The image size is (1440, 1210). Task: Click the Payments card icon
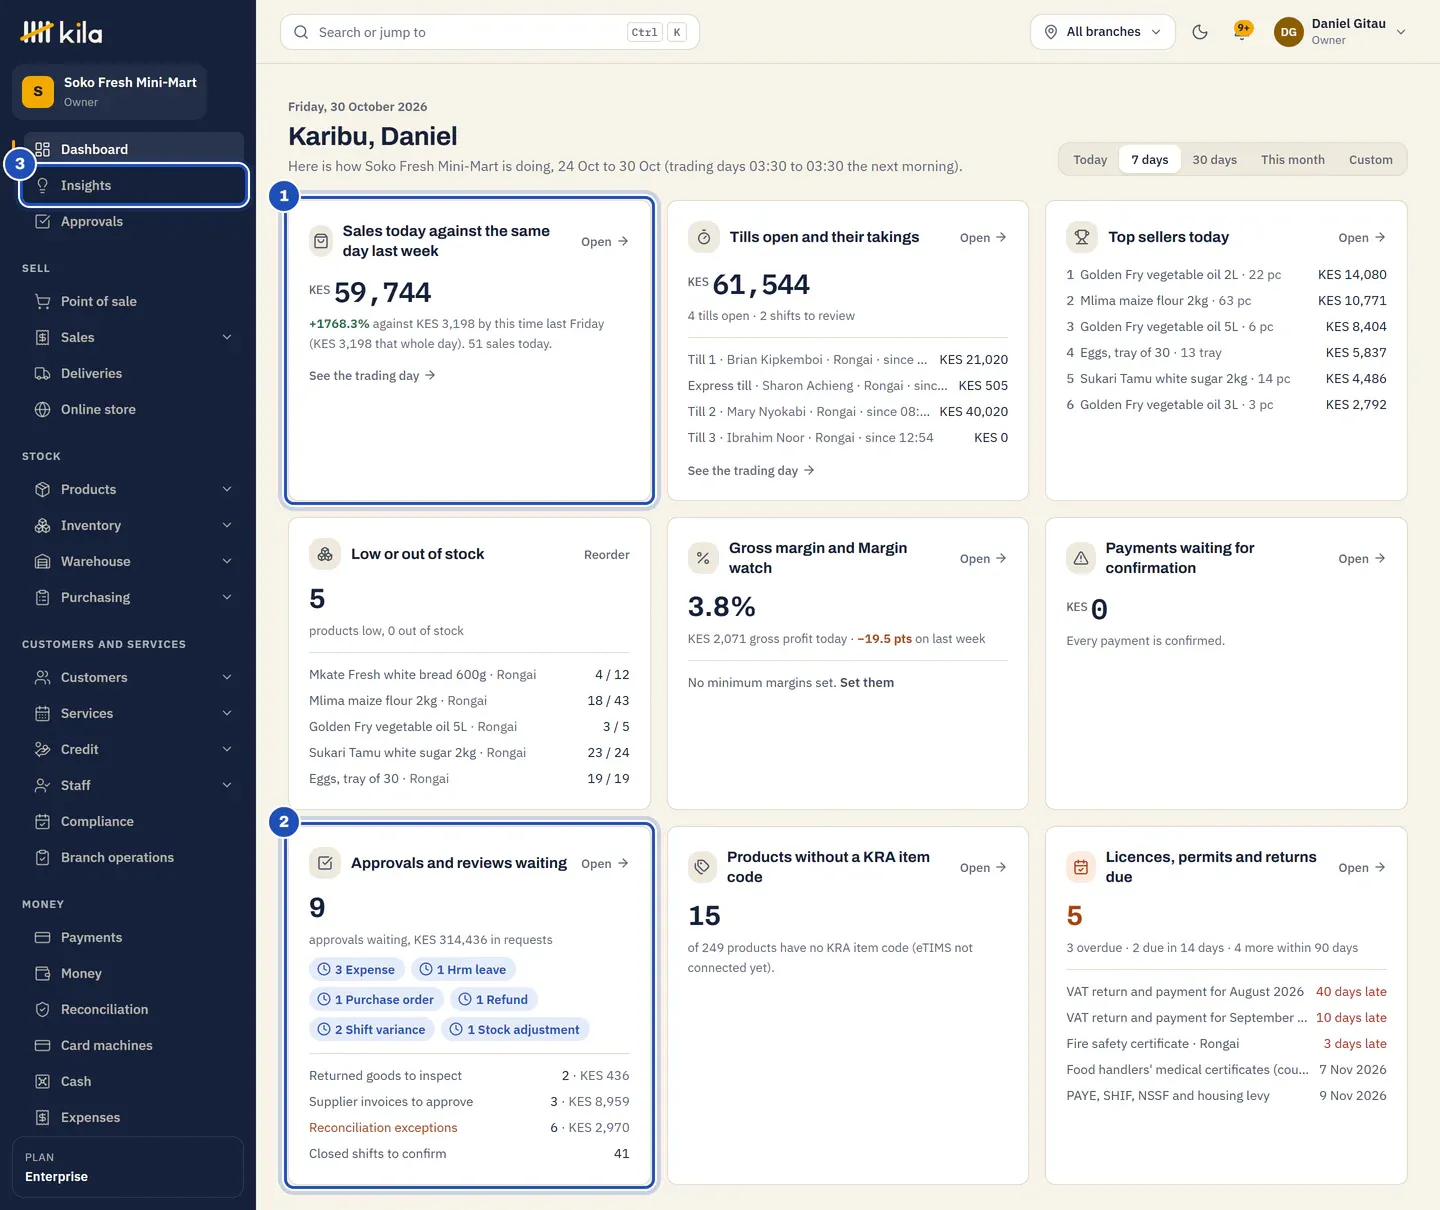tap(42, 937)
